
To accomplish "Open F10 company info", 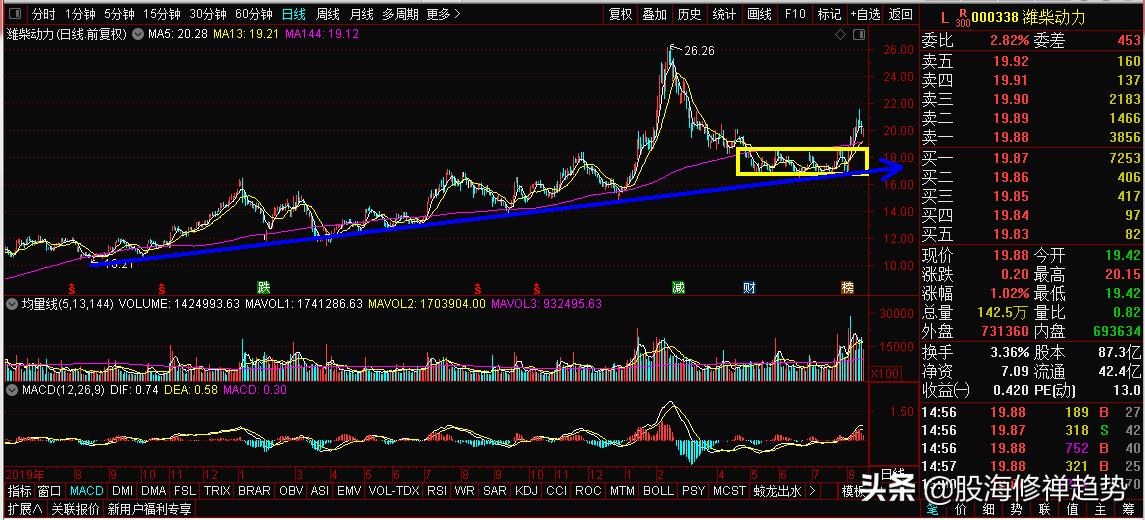I will [794, 14].
